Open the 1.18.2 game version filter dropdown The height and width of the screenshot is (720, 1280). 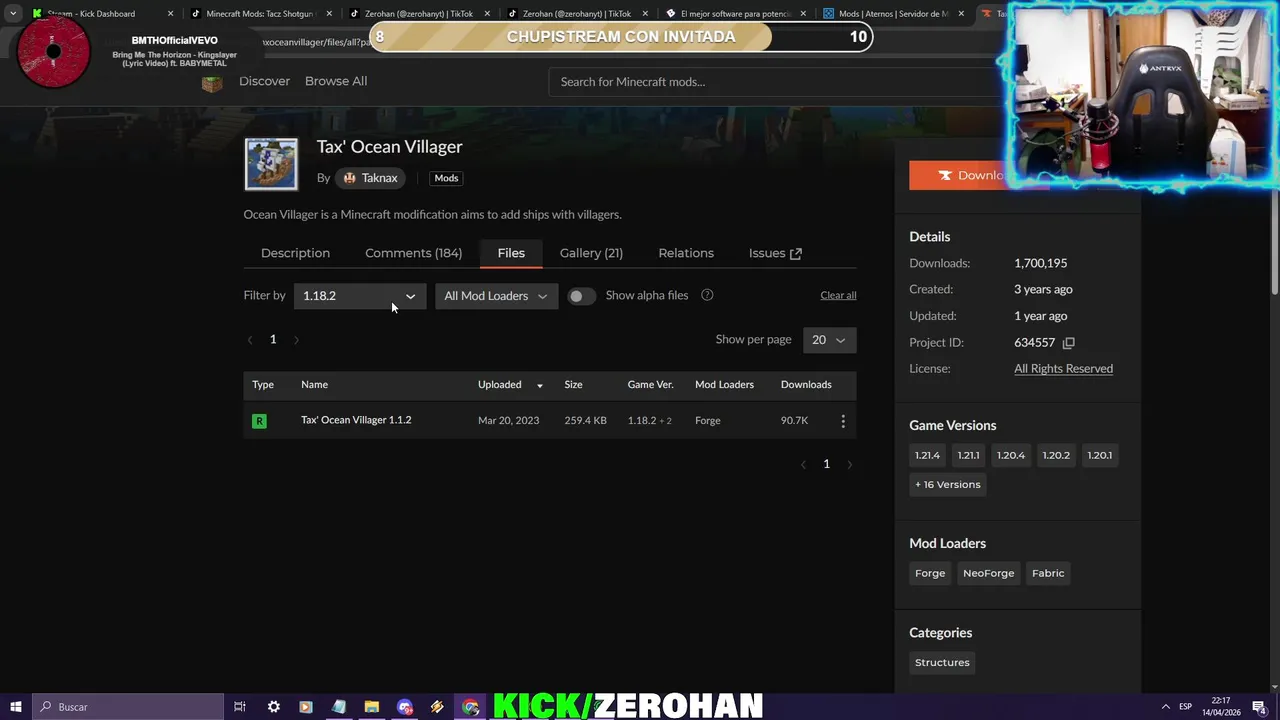[x=360, y=296]
